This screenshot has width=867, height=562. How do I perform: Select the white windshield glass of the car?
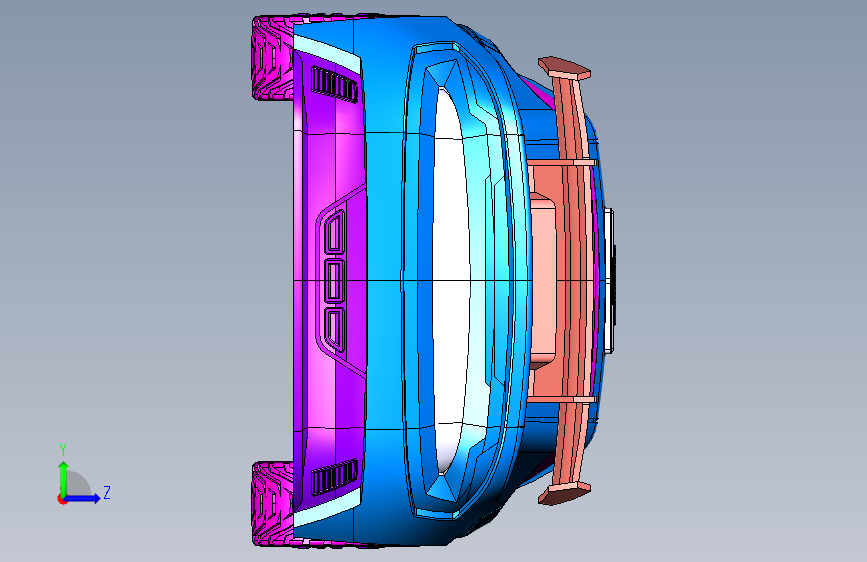click(451, 279)
